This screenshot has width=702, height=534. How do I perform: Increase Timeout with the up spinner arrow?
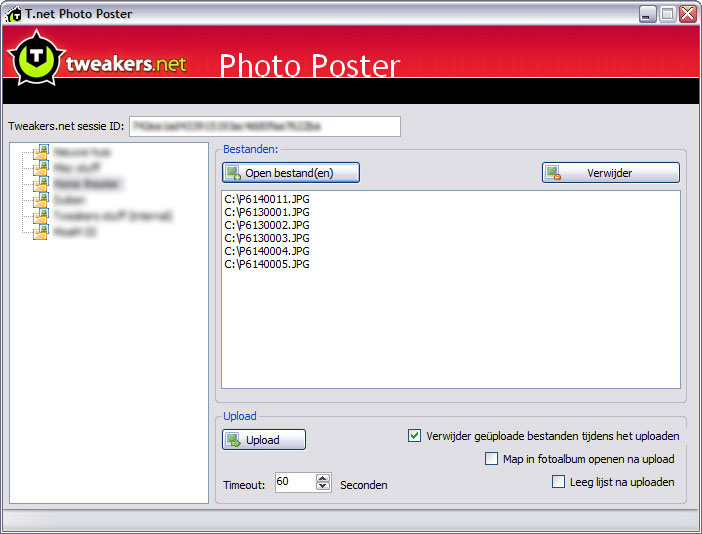click(323, 478)
